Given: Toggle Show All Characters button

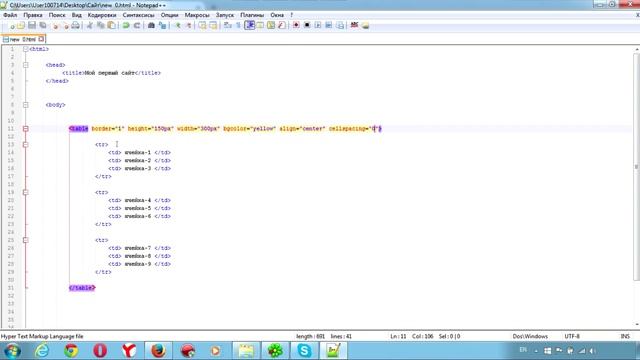Looking at the screenshot, I should [239, 26].
